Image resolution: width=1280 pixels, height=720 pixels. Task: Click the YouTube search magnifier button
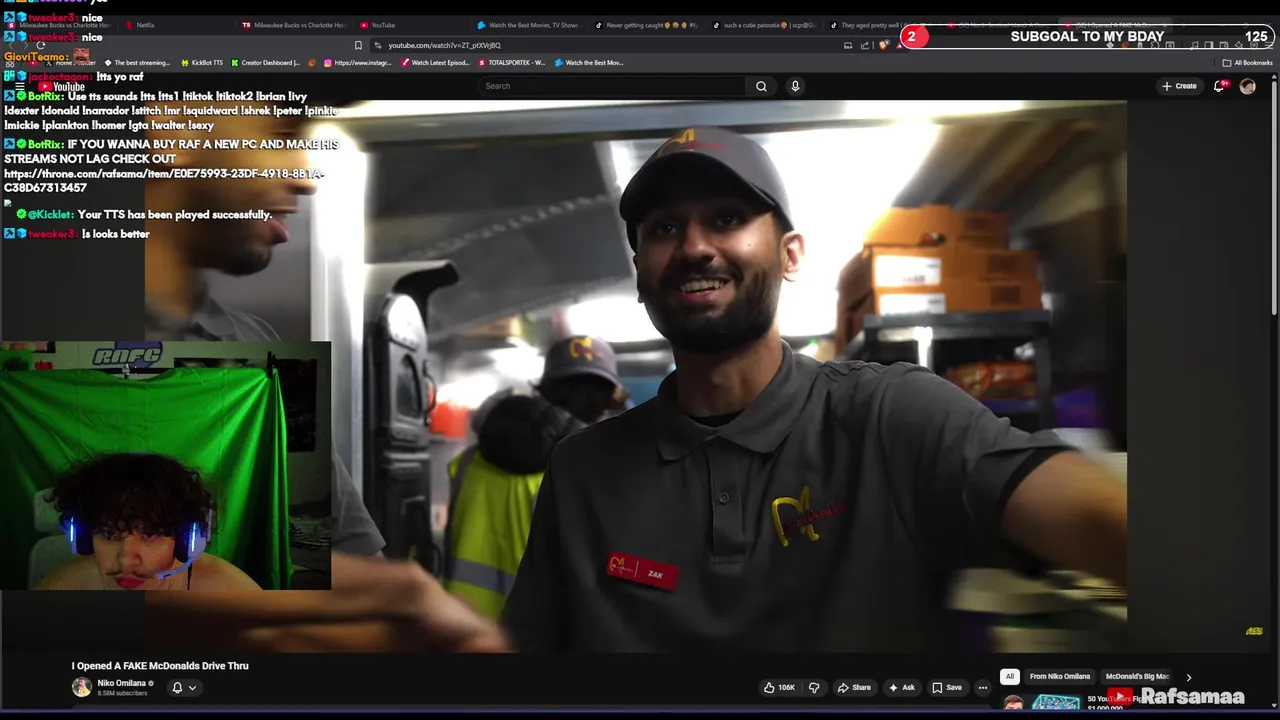[x=761, y=86]
